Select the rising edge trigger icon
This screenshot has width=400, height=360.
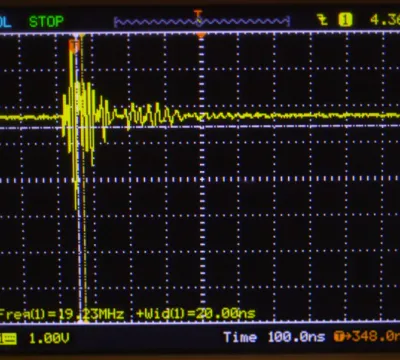tap(323, 21)
